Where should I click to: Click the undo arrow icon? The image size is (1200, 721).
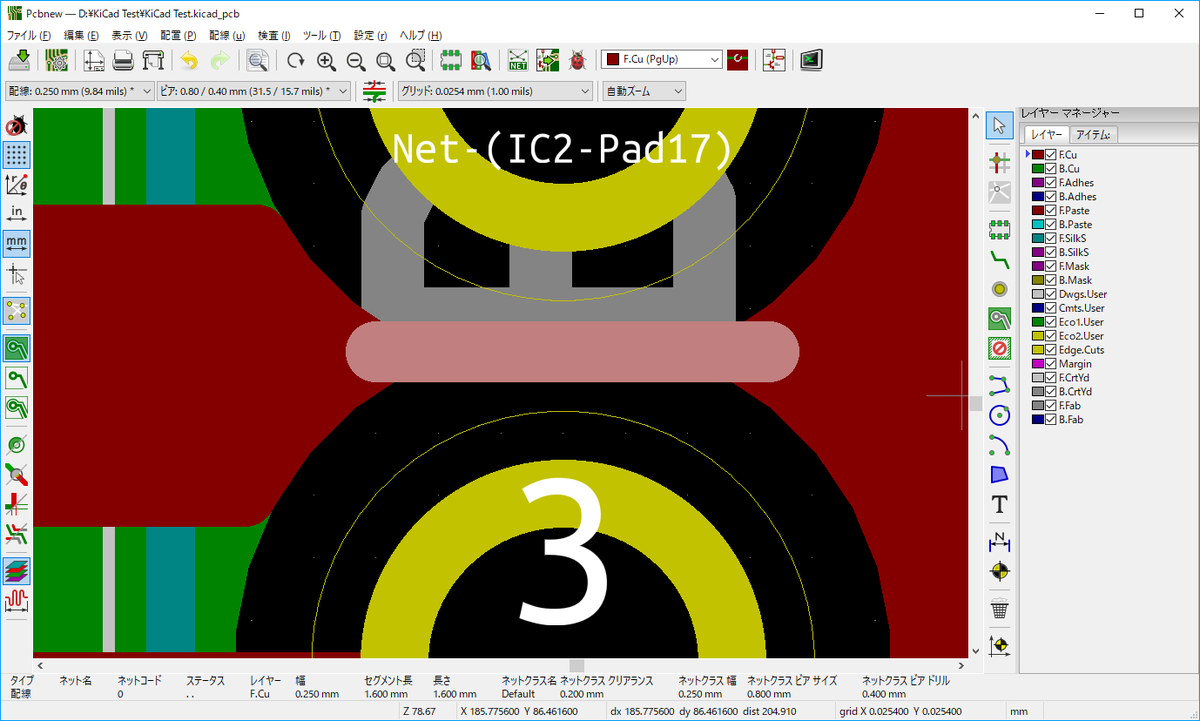(x=190, y=60)
